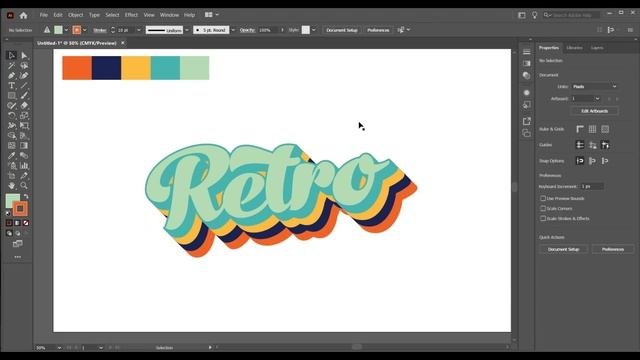Viewport: 640px width, 360px height.
Task: Select the Selection tool arrow
Action: [x=11, y=55]
